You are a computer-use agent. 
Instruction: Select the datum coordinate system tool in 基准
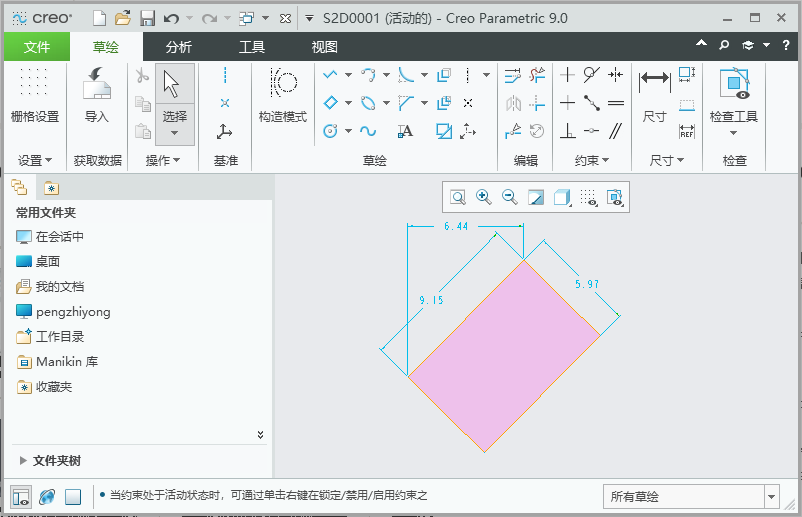224,132
